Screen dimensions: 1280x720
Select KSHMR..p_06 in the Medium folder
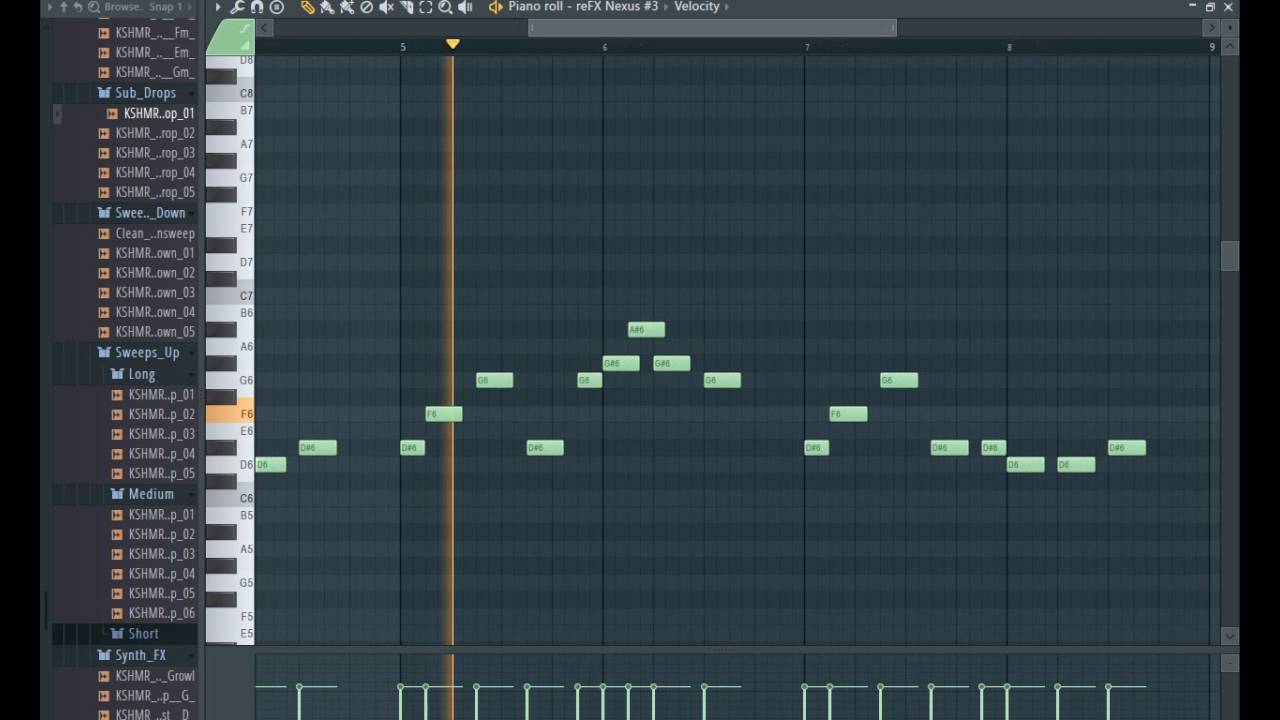(x=161, y=613)
